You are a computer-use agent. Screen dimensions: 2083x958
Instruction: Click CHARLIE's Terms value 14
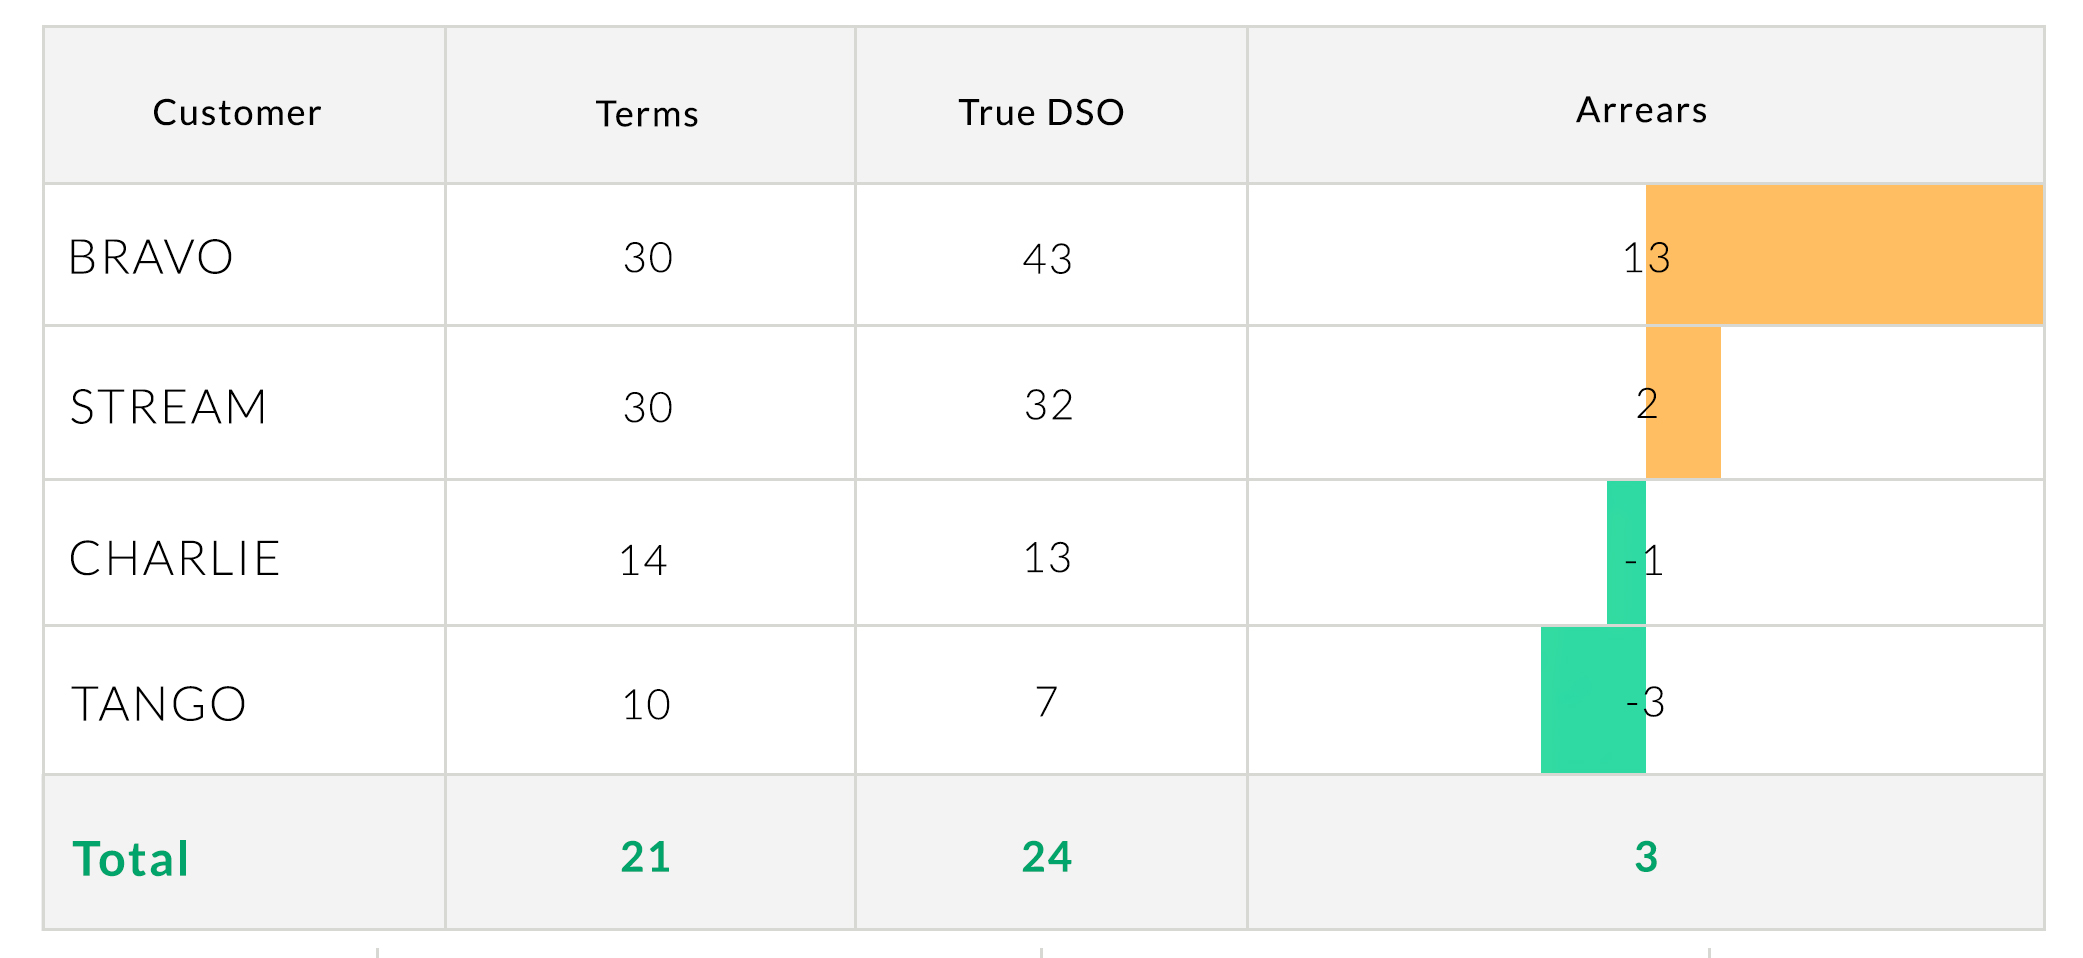(x=642, y=560)
